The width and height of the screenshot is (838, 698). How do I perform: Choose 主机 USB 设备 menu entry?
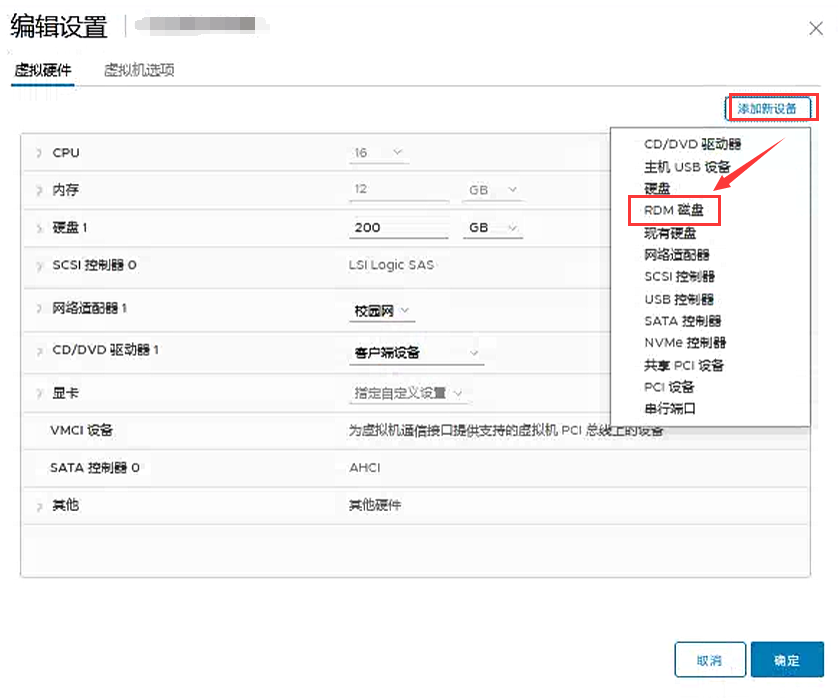coord(687,167)
